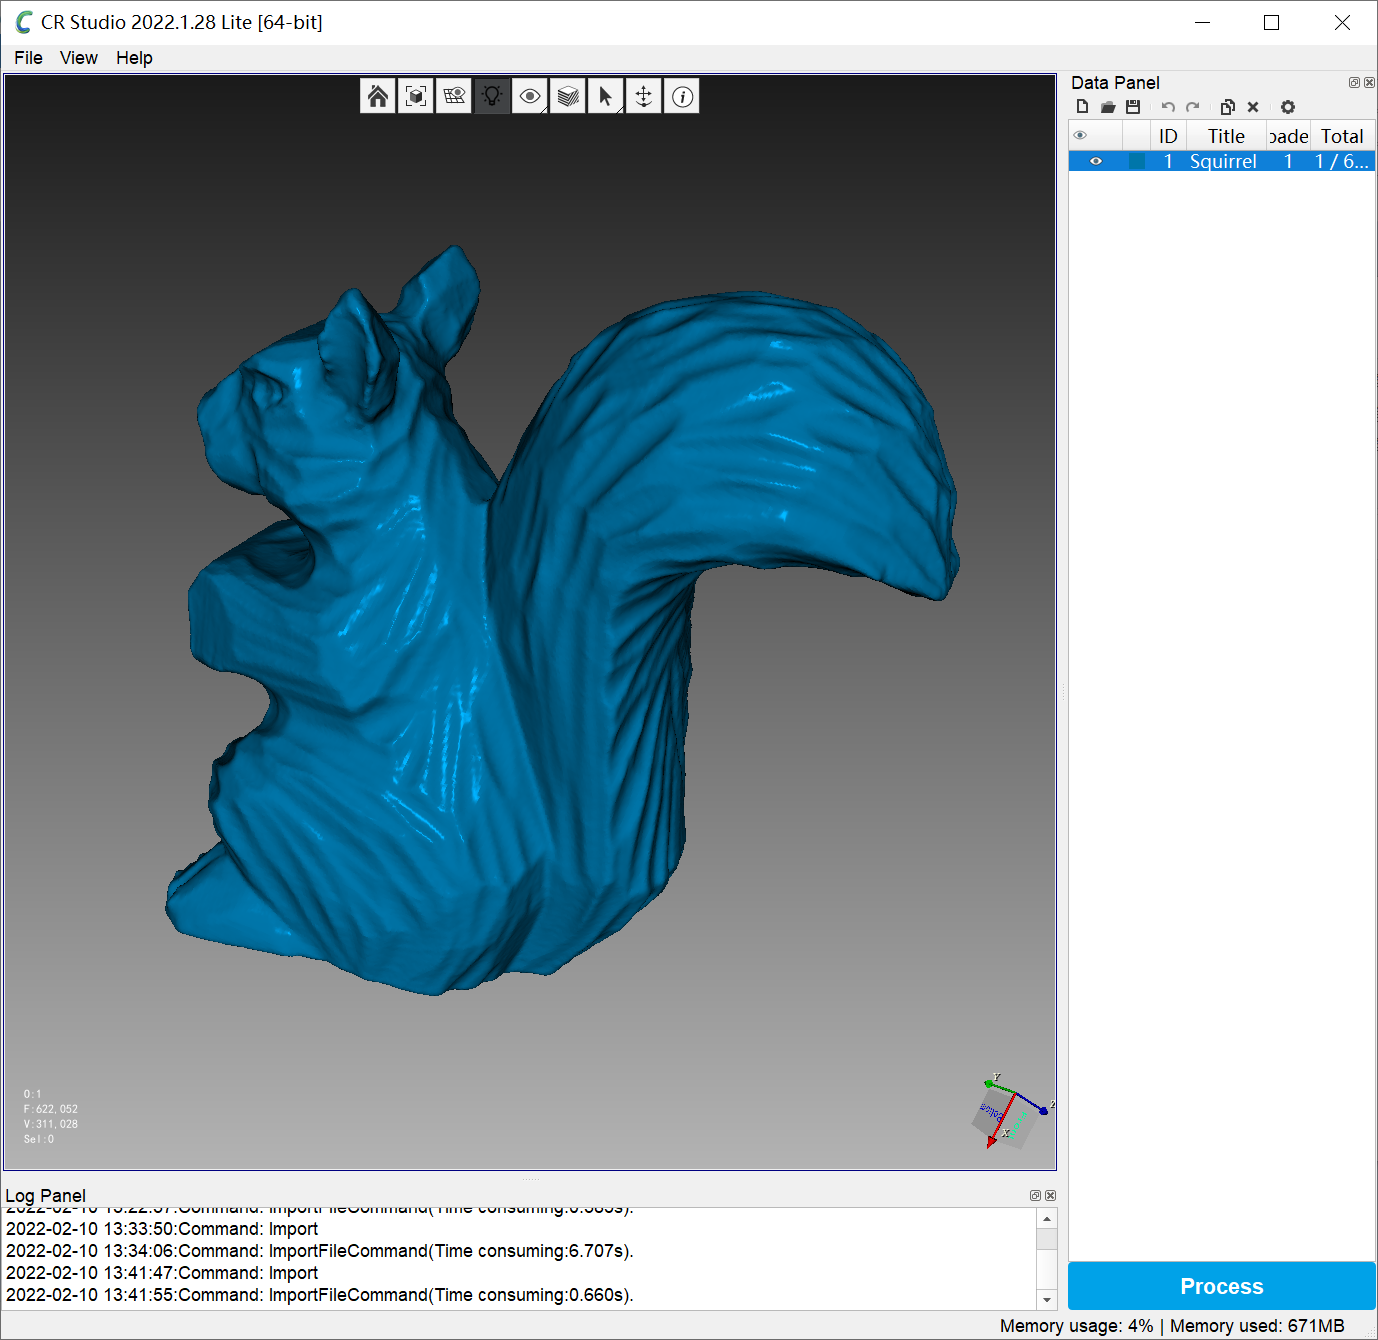Open the Data Panel settings gear
This screenshot has width=1378, height=1340.
click(1287, 106)
